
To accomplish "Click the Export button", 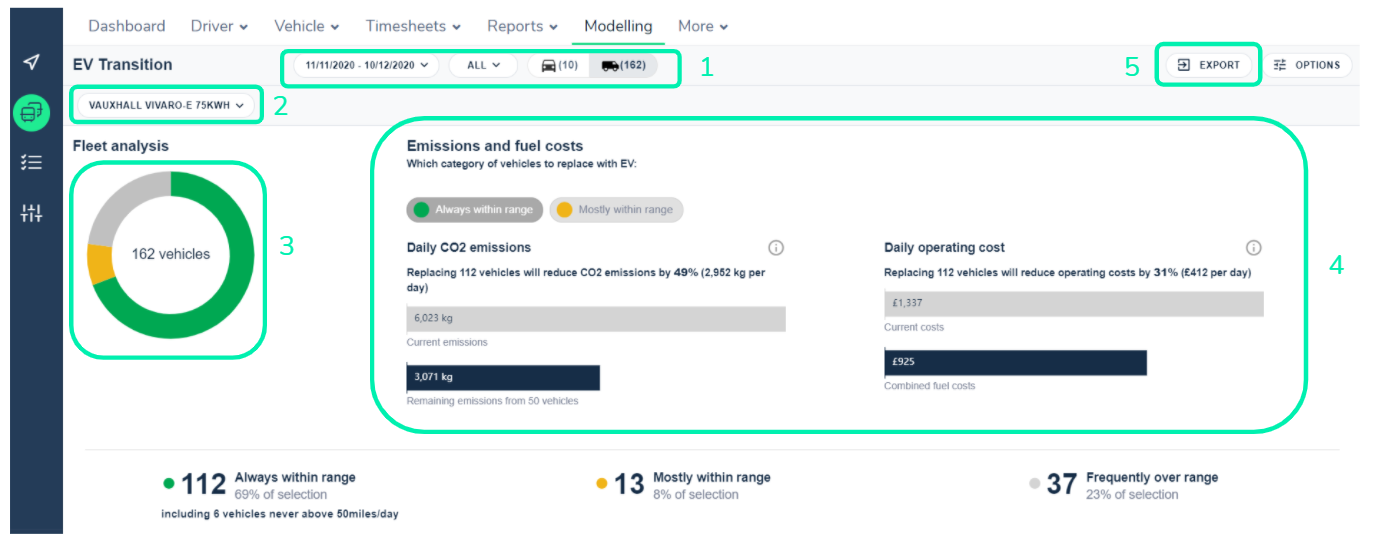I will pos(1208,65).
